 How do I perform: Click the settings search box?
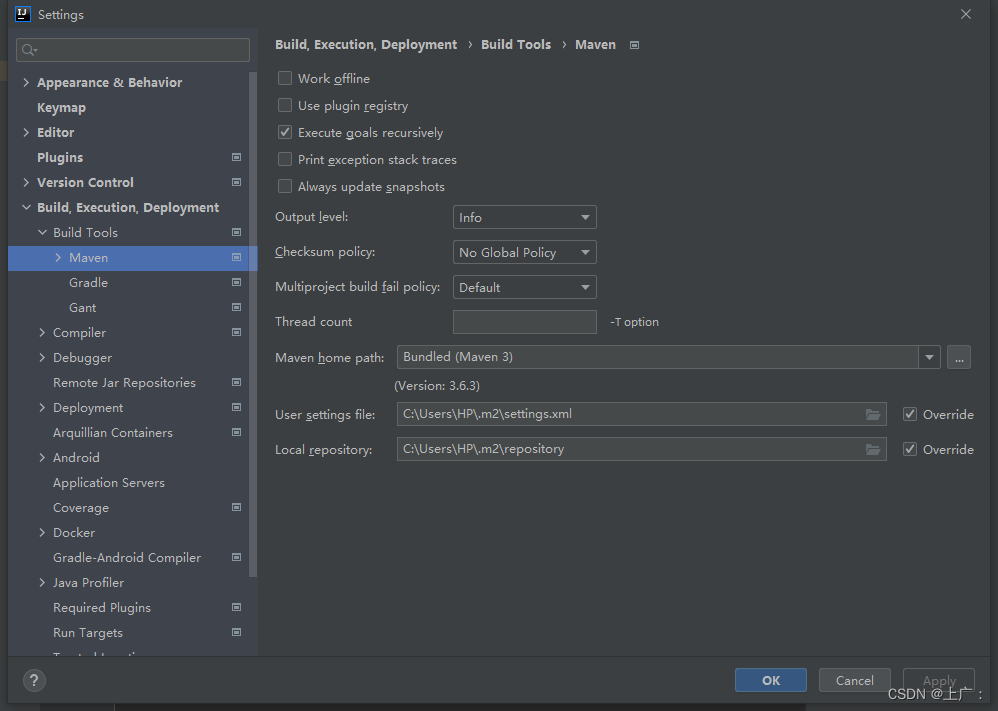click(133, 50)
